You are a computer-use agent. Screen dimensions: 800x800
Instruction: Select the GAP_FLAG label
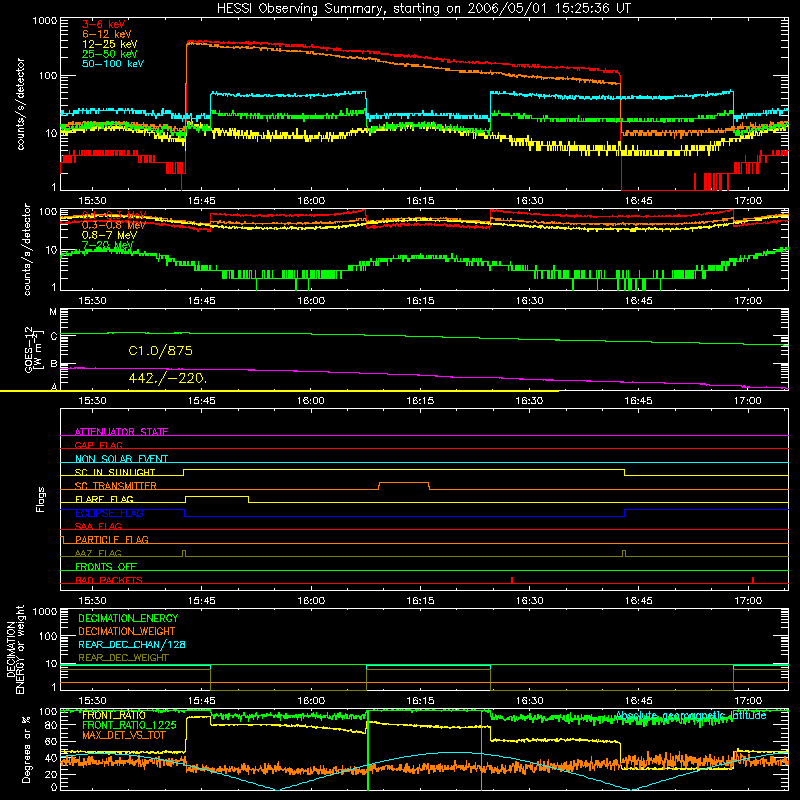(98, 445)
